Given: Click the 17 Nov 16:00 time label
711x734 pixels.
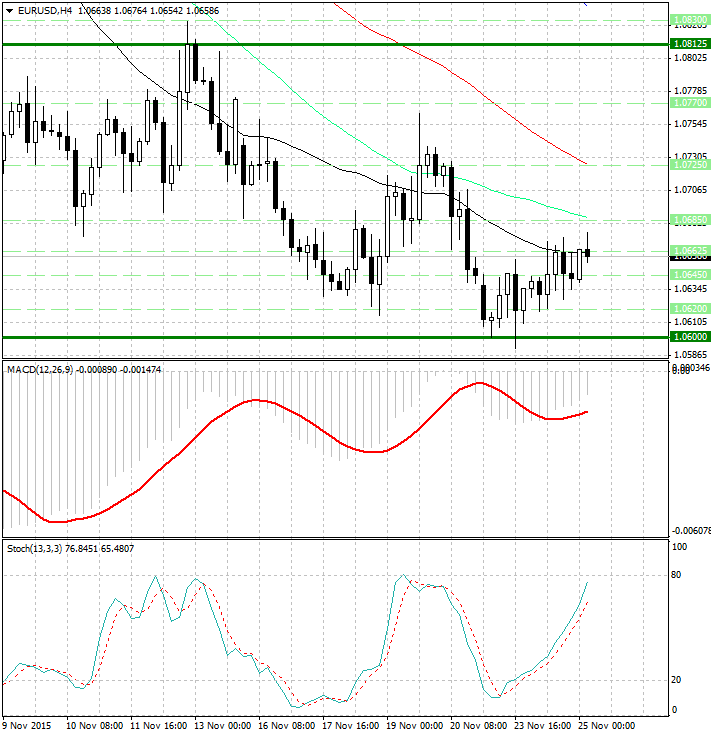Looking at the screenshot, I should [351, 726].
